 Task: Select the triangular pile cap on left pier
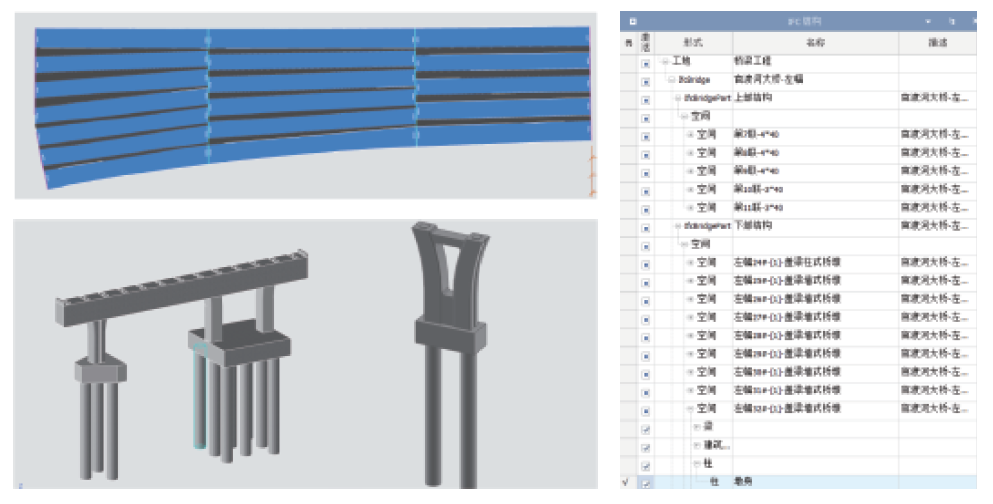[x=100, y=371]
